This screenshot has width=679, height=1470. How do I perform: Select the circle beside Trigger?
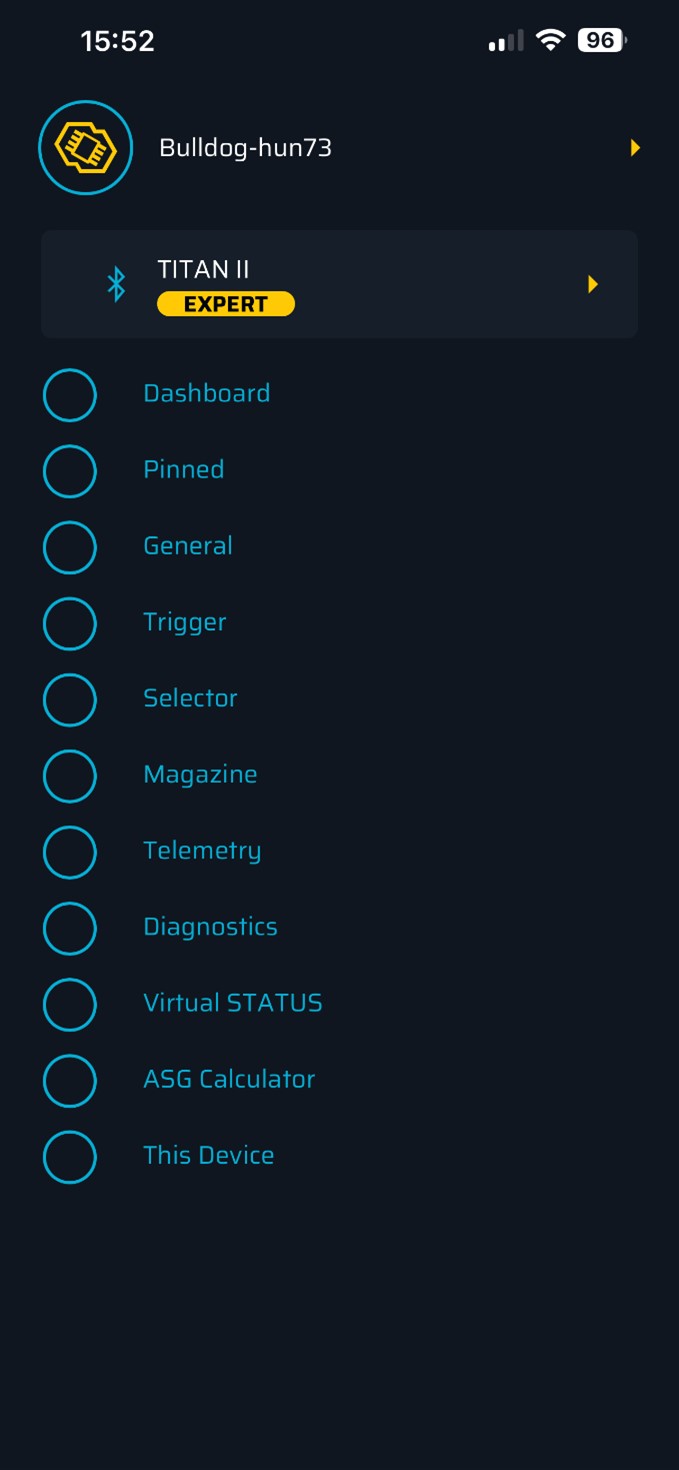click(x=70, y=624)
